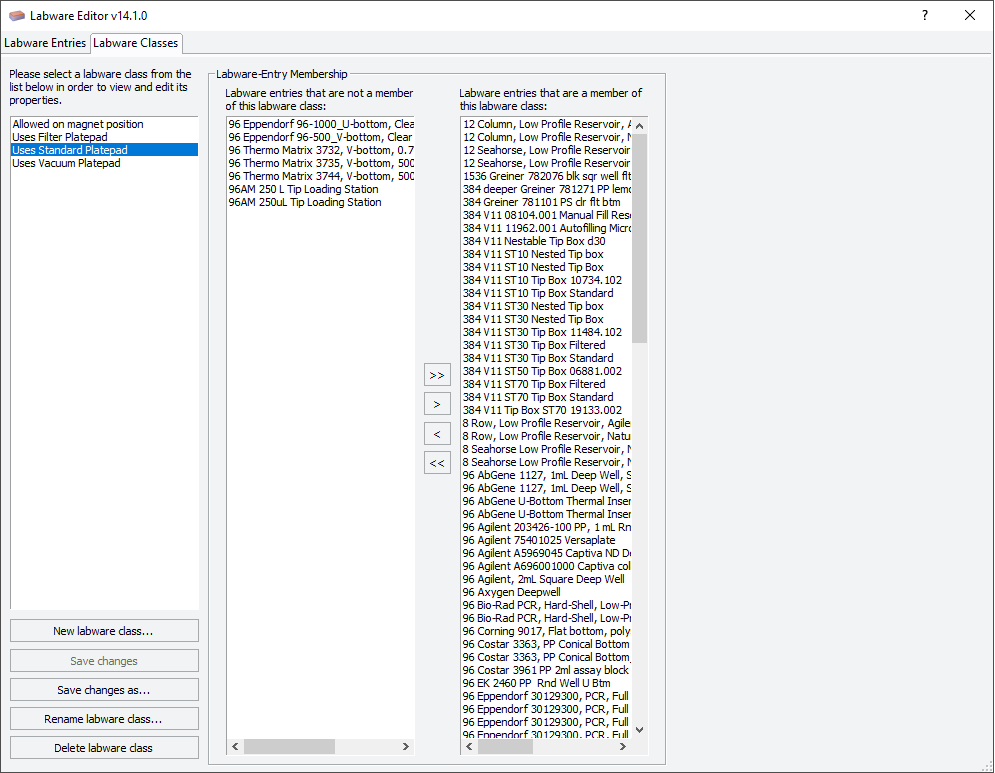Select '96 Corning 9017, Flat bottom' entry

click(546, 631)
